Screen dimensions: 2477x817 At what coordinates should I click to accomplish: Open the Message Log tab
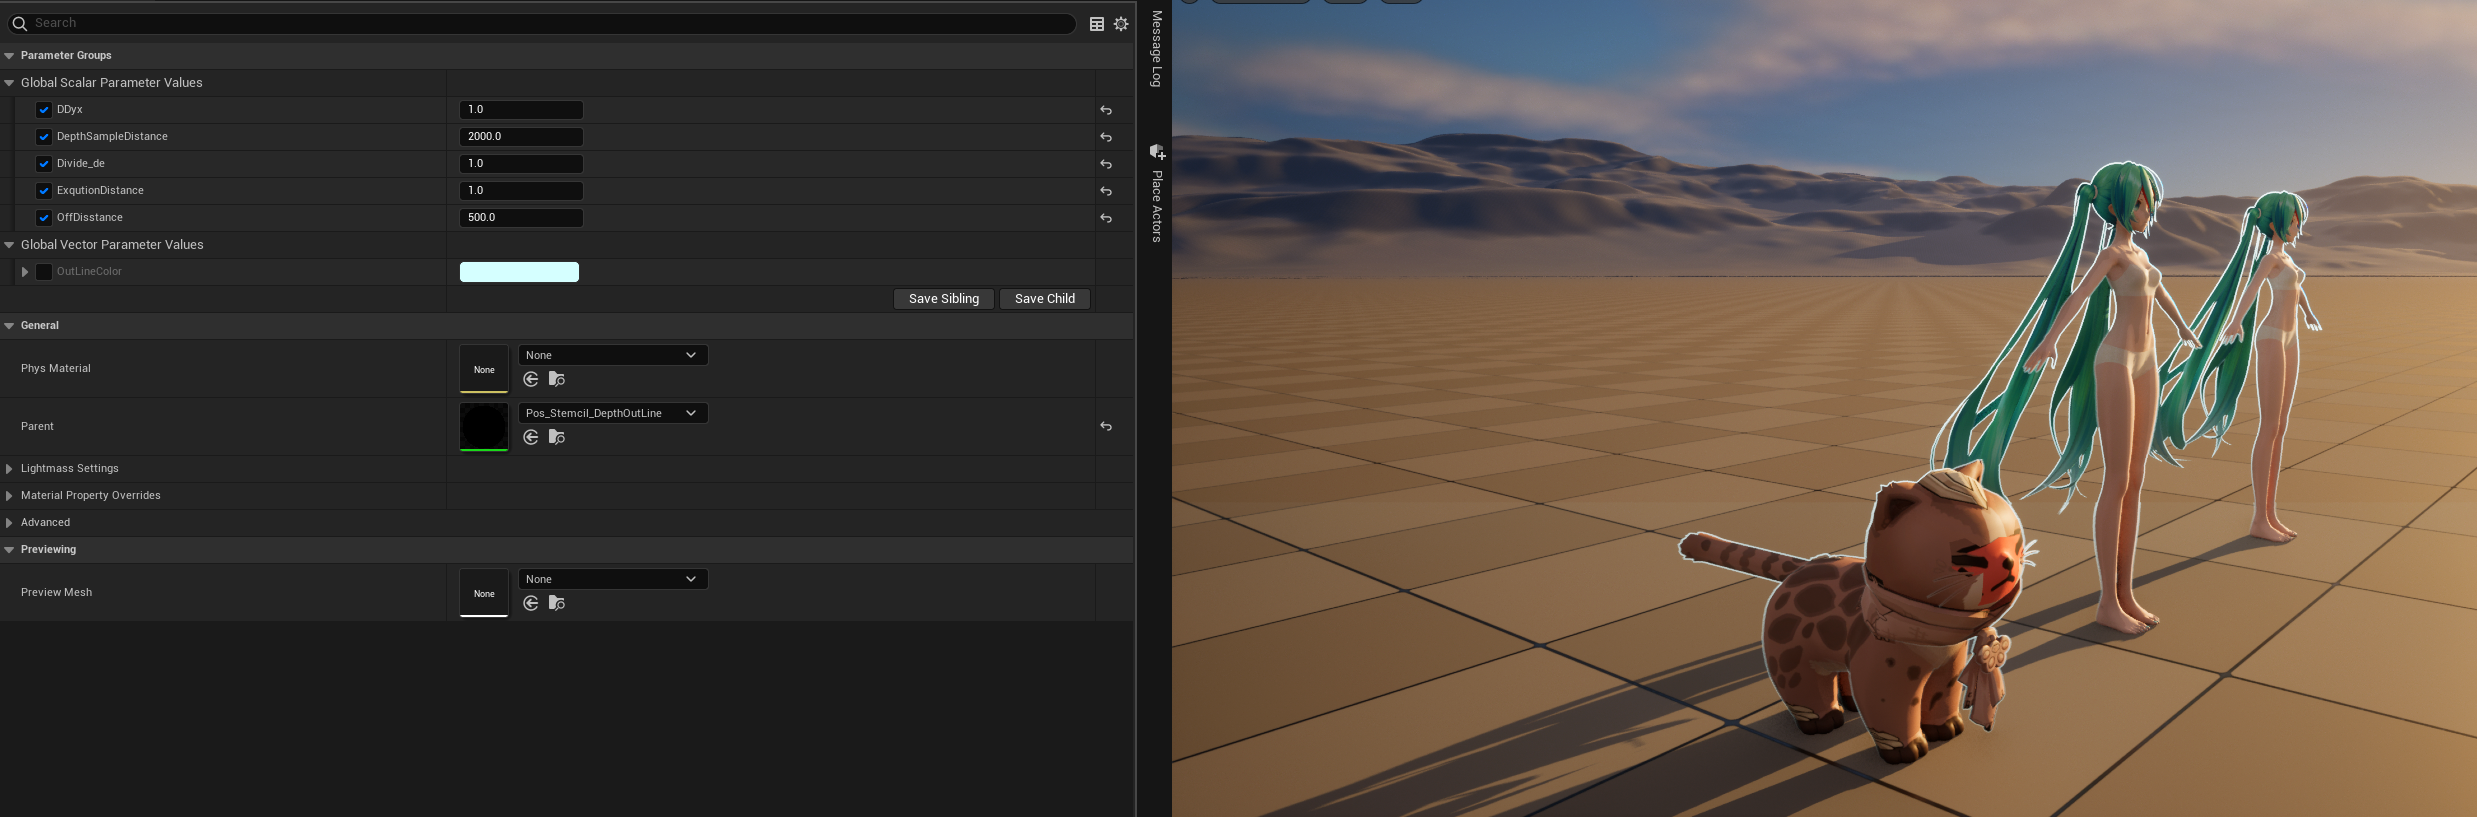pos(1157,49)
